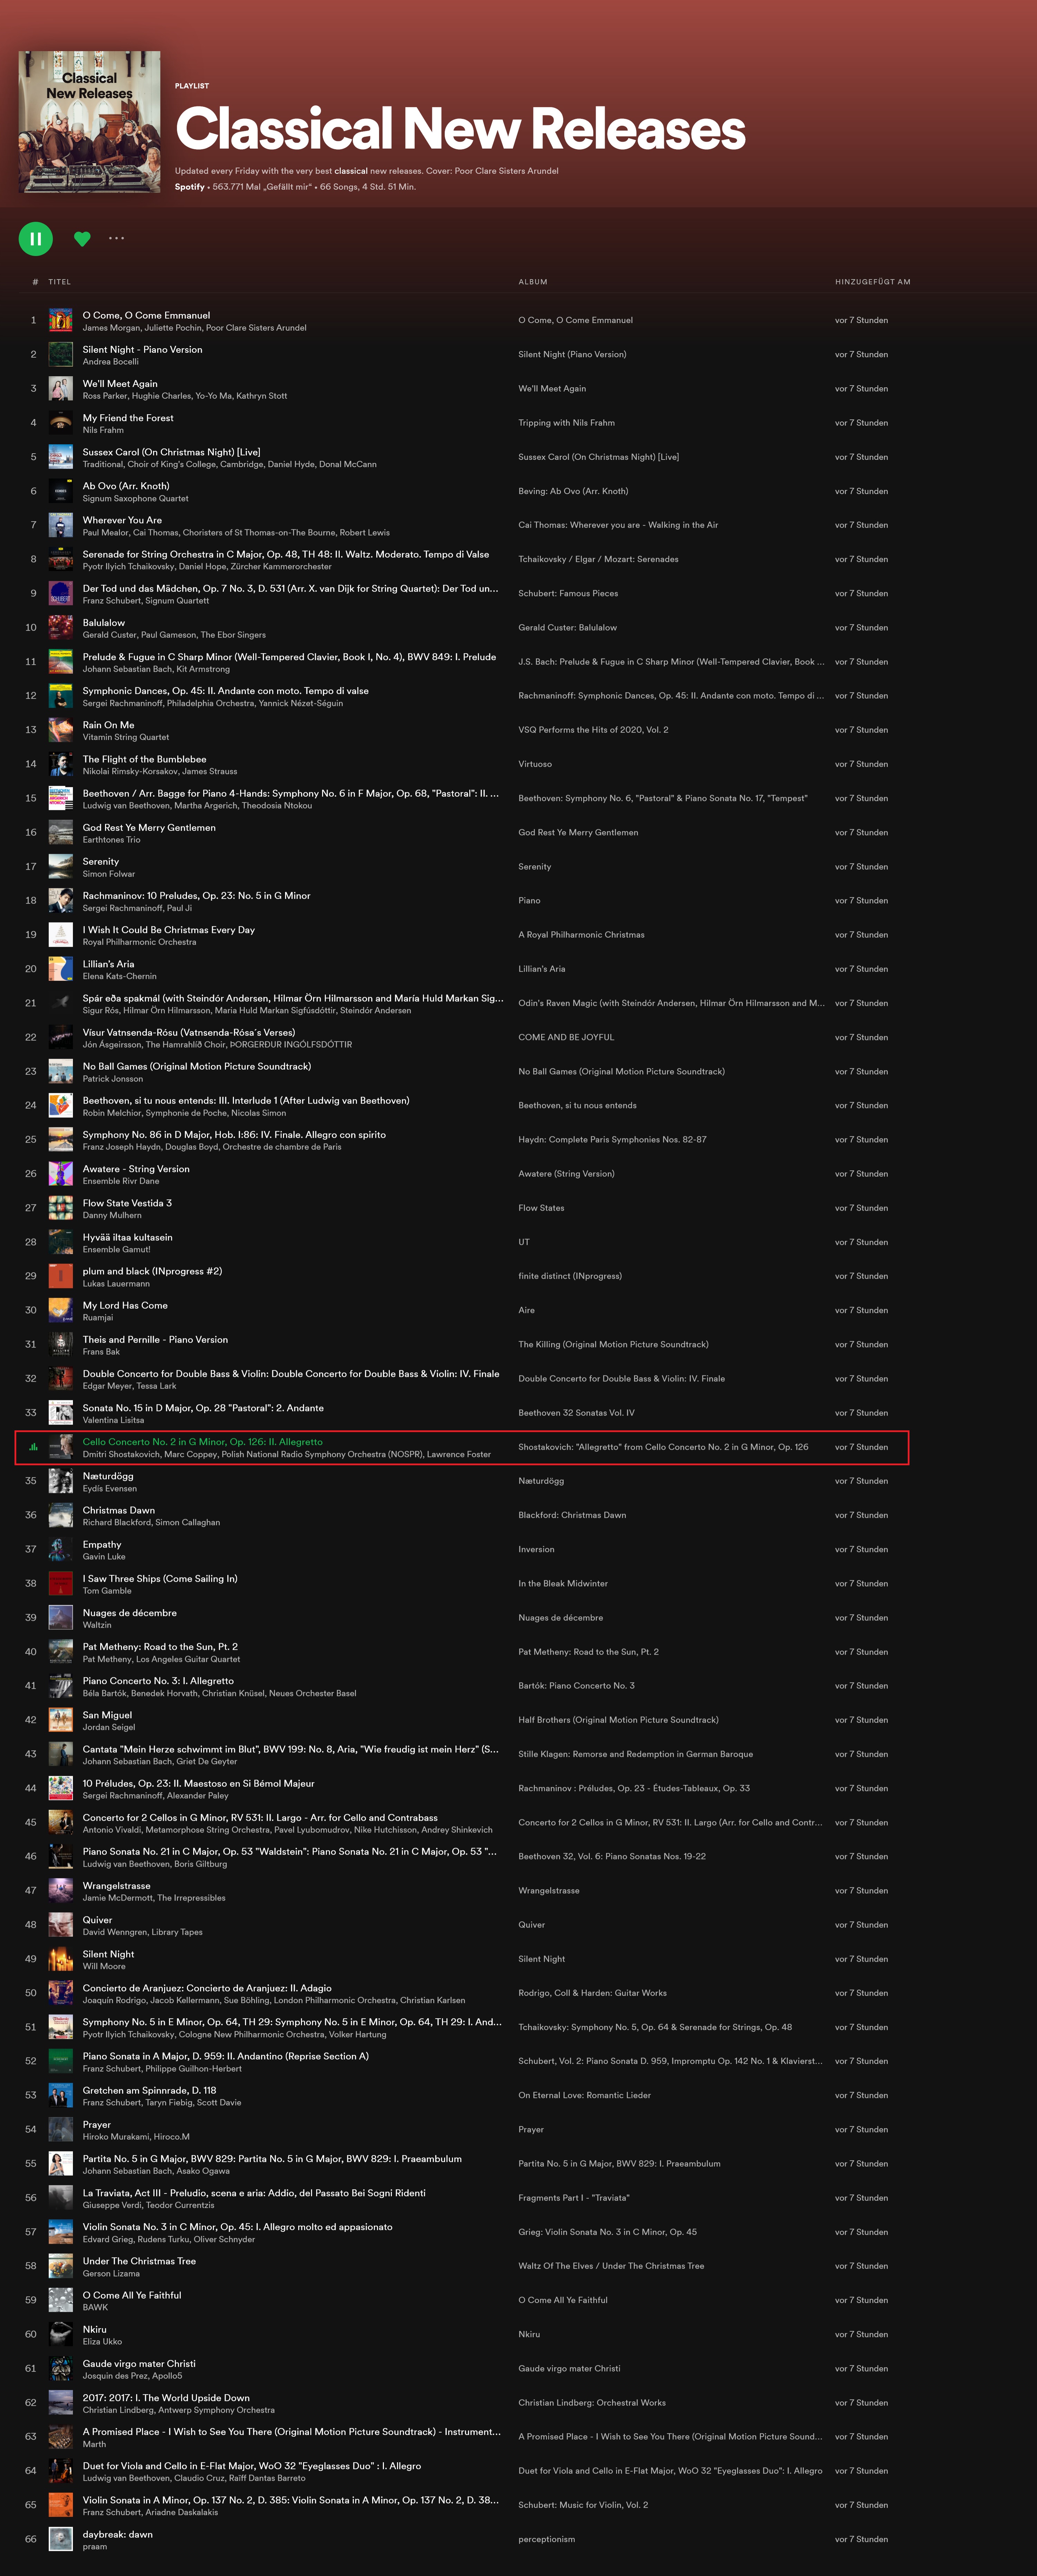Screen dimensions: 1037x2576
Task: Open album Tripping with Nils Frahm
Action: [566, 423]
